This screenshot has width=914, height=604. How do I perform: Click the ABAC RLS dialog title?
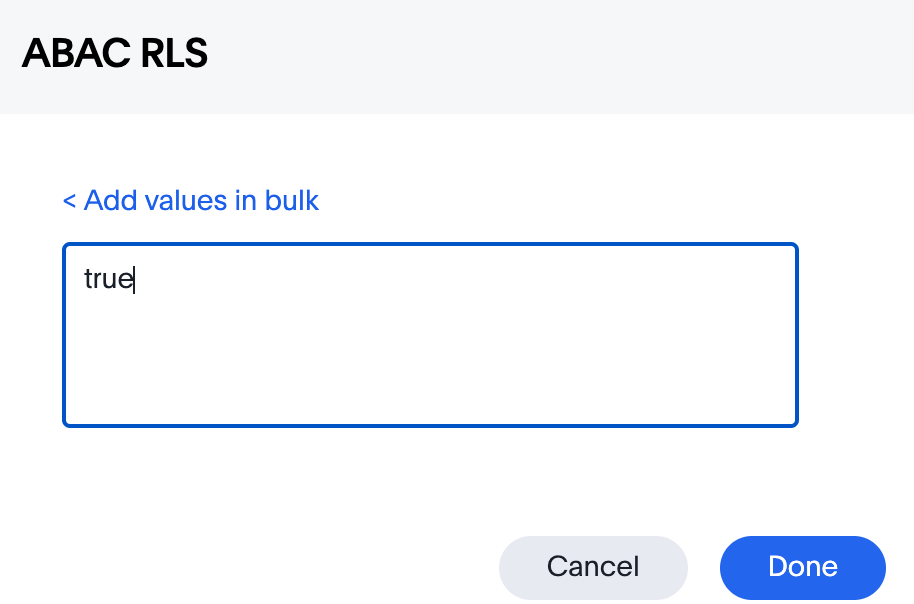coord(114,54)
